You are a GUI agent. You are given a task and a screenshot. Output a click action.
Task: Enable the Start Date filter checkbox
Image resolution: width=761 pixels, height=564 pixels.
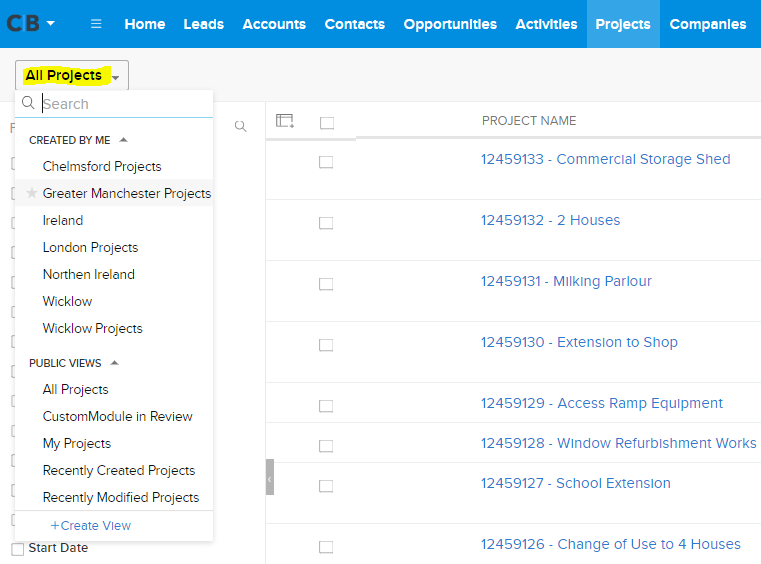(18, 549)
